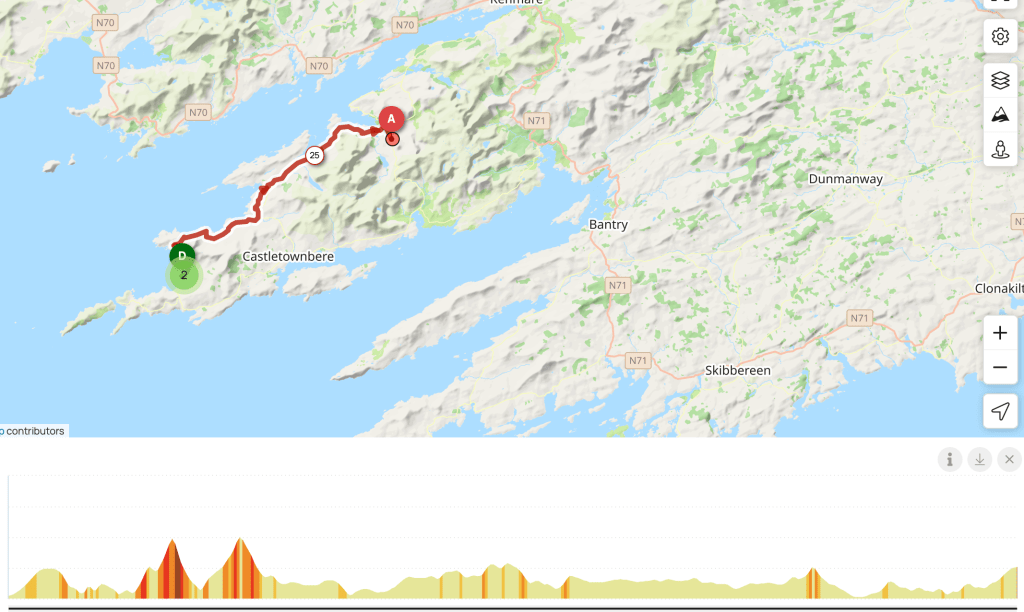
Task: Open the map layers selector
Action: pyautogui.click(x=1000, y=80)
